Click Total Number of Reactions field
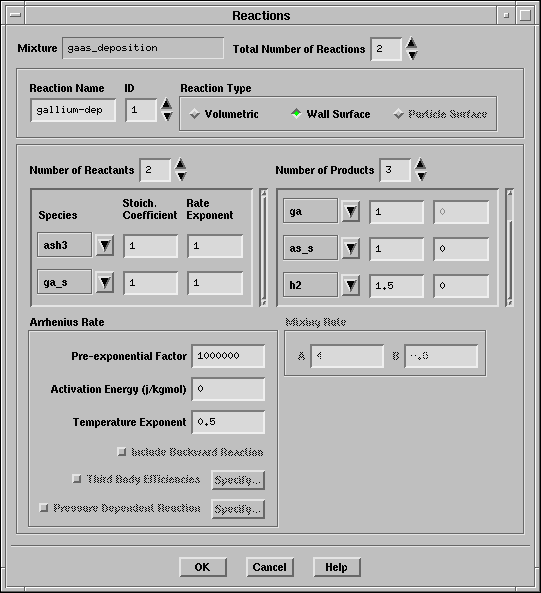541x593 pixels. 386,49
